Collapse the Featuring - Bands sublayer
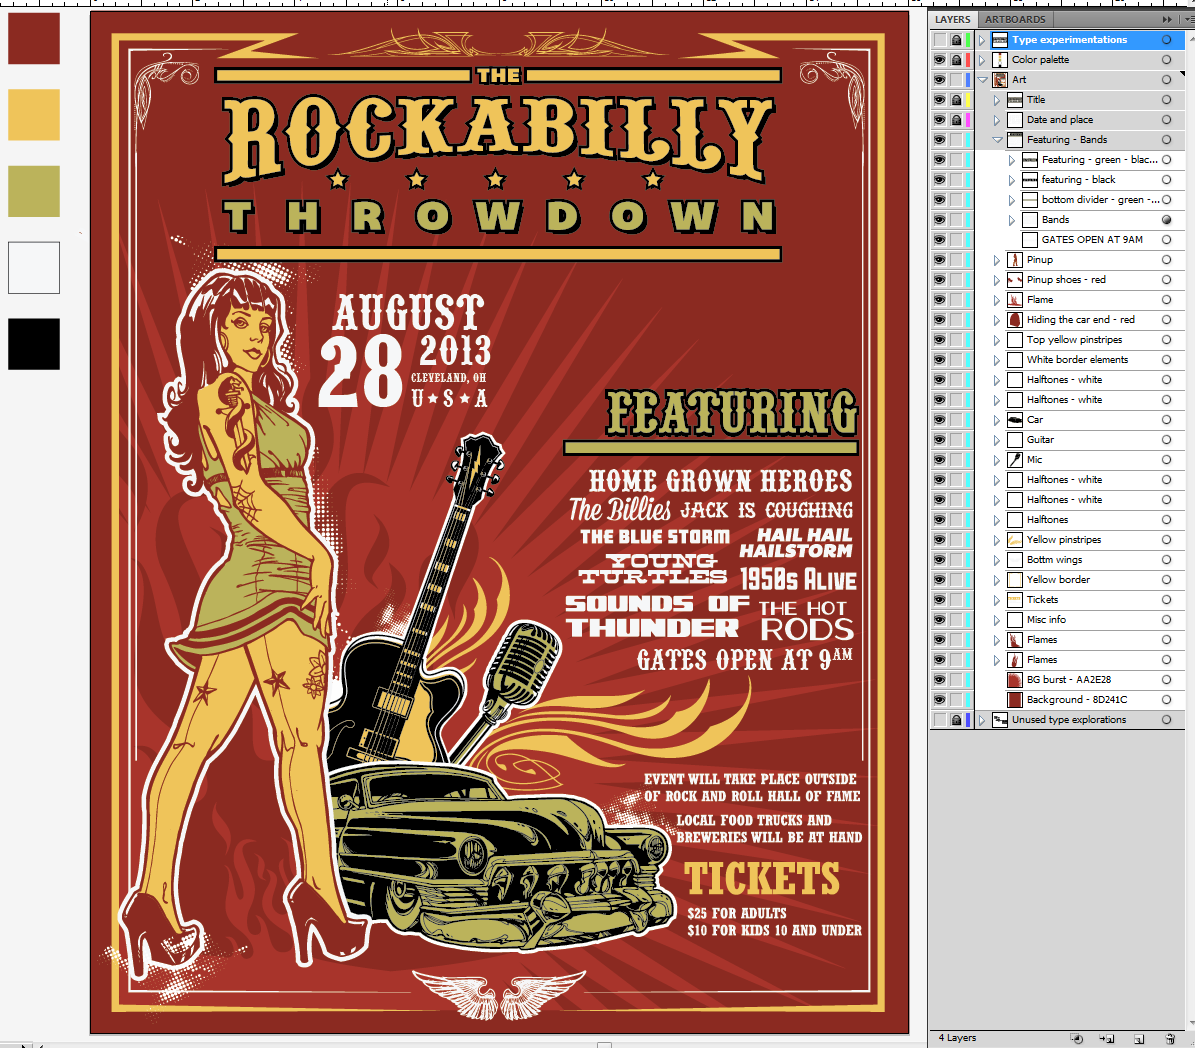Viewport: 1195px width, 1048px height. 997,139
